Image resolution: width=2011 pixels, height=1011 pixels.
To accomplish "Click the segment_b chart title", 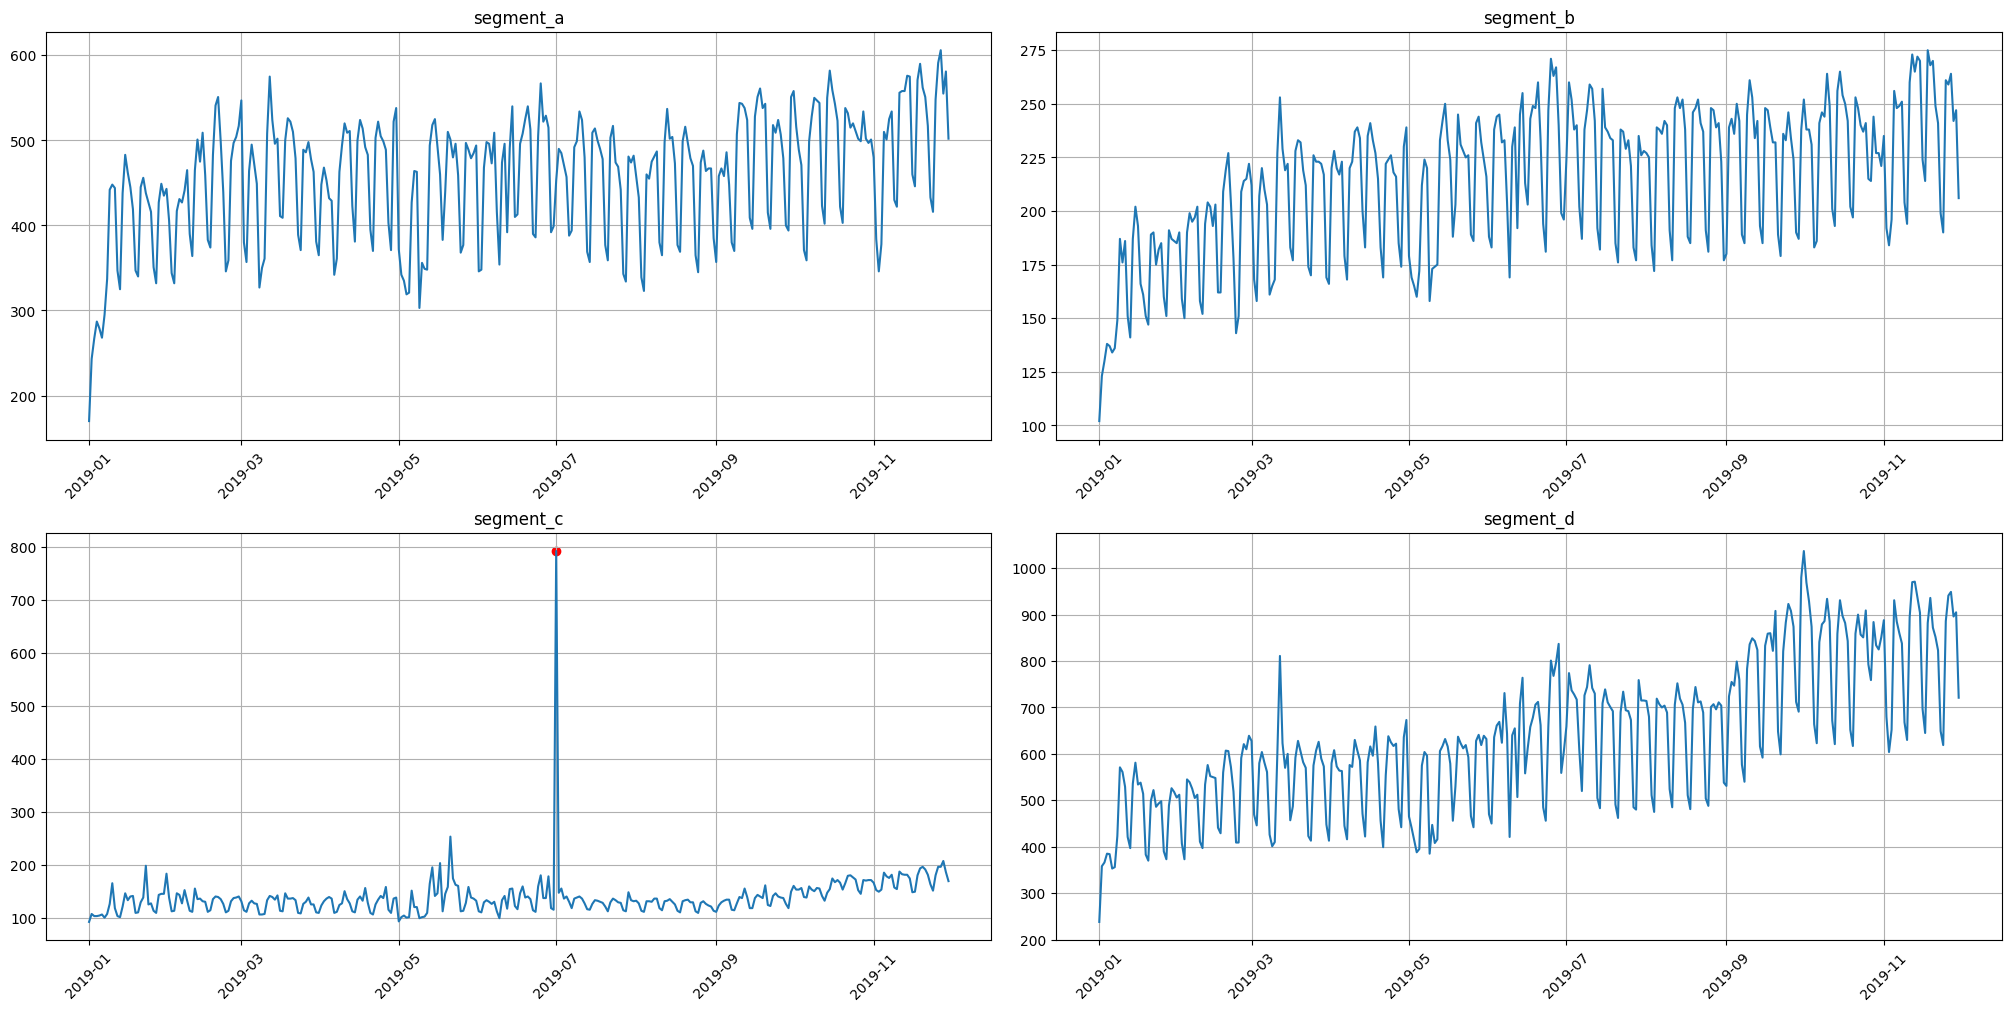I will click(x=1529, y=18).
